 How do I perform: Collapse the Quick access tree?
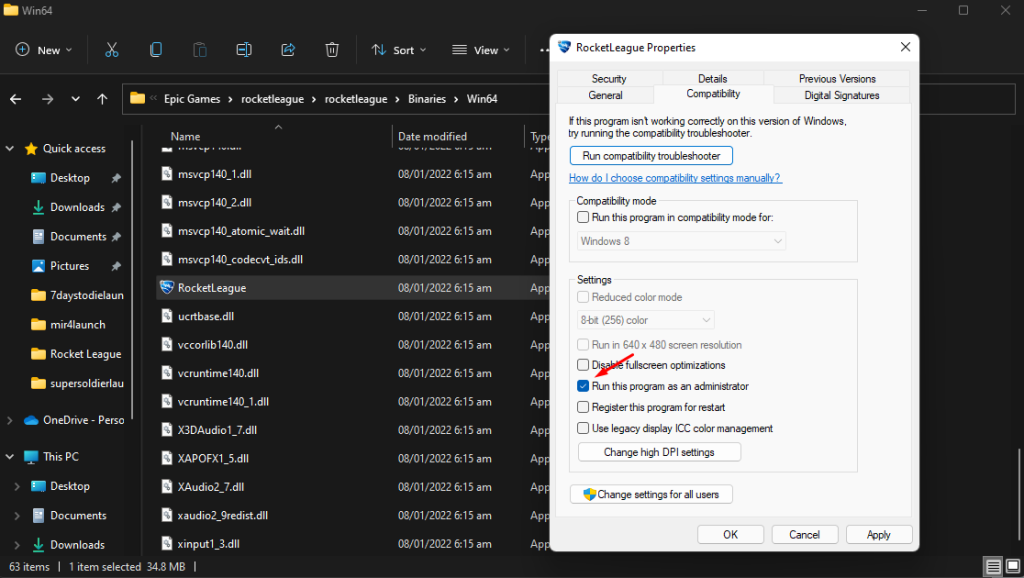tap(10, 148)
